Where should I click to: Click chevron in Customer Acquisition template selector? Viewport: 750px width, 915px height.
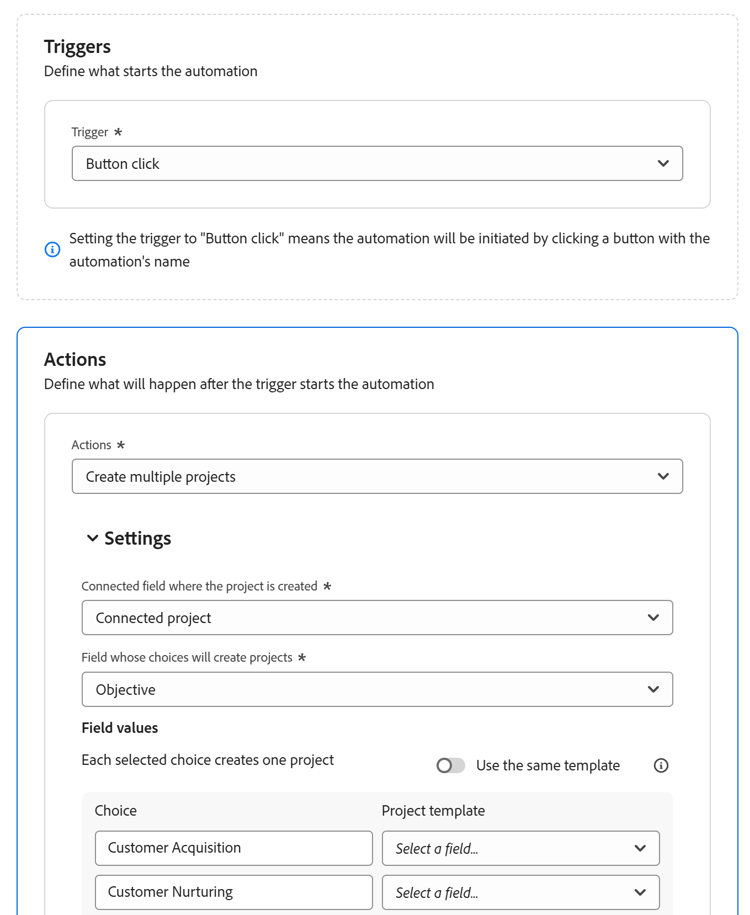click(x=640, y=849)
